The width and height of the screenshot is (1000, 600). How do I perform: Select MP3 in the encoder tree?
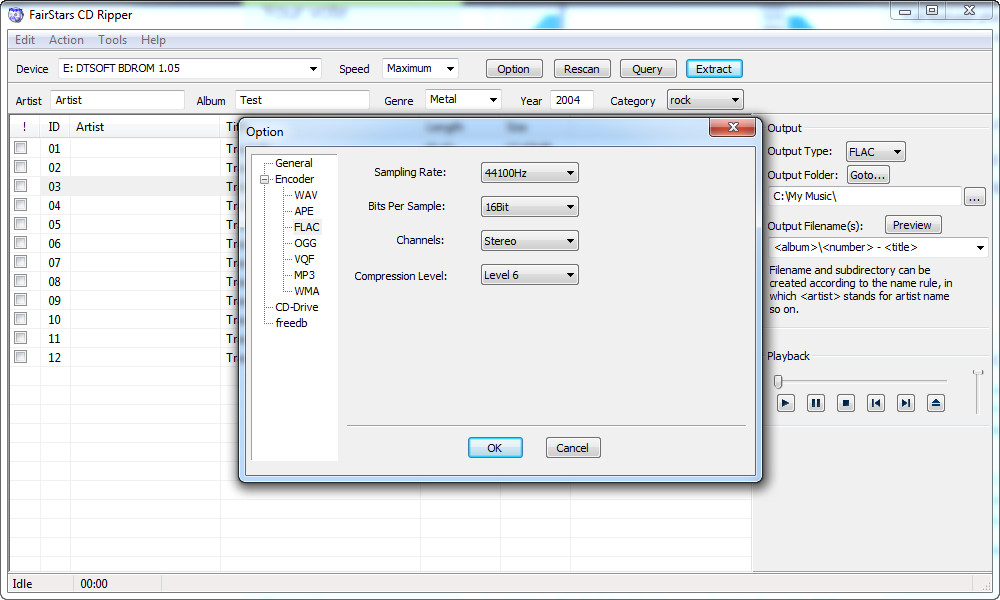pyautogui.click(x=304, y=275)
